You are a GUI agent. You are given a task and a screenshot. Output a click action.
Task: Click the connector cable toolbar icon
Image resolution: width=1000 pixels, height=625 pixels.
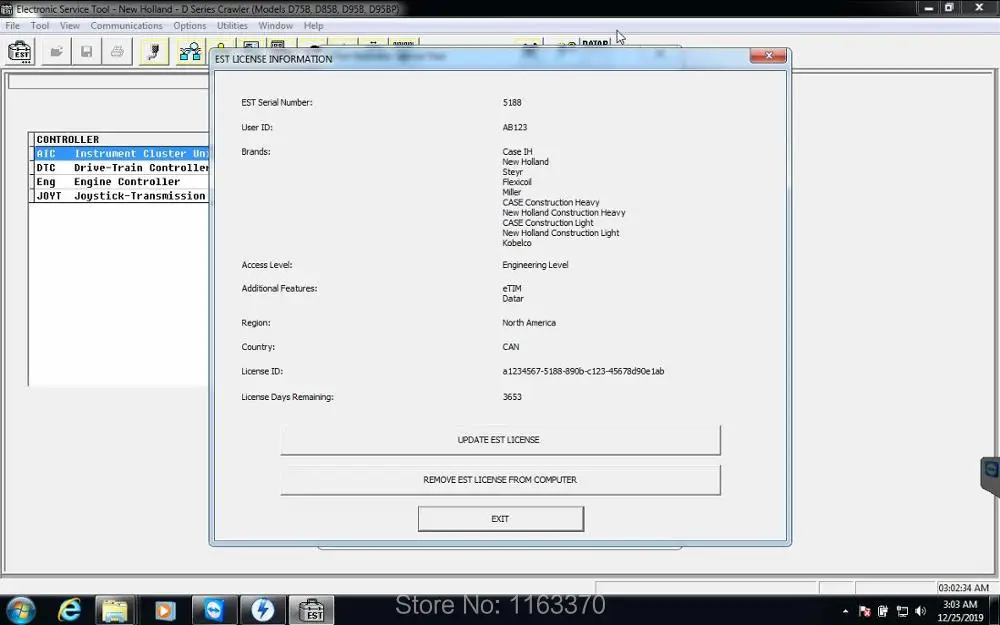point(154,52)
